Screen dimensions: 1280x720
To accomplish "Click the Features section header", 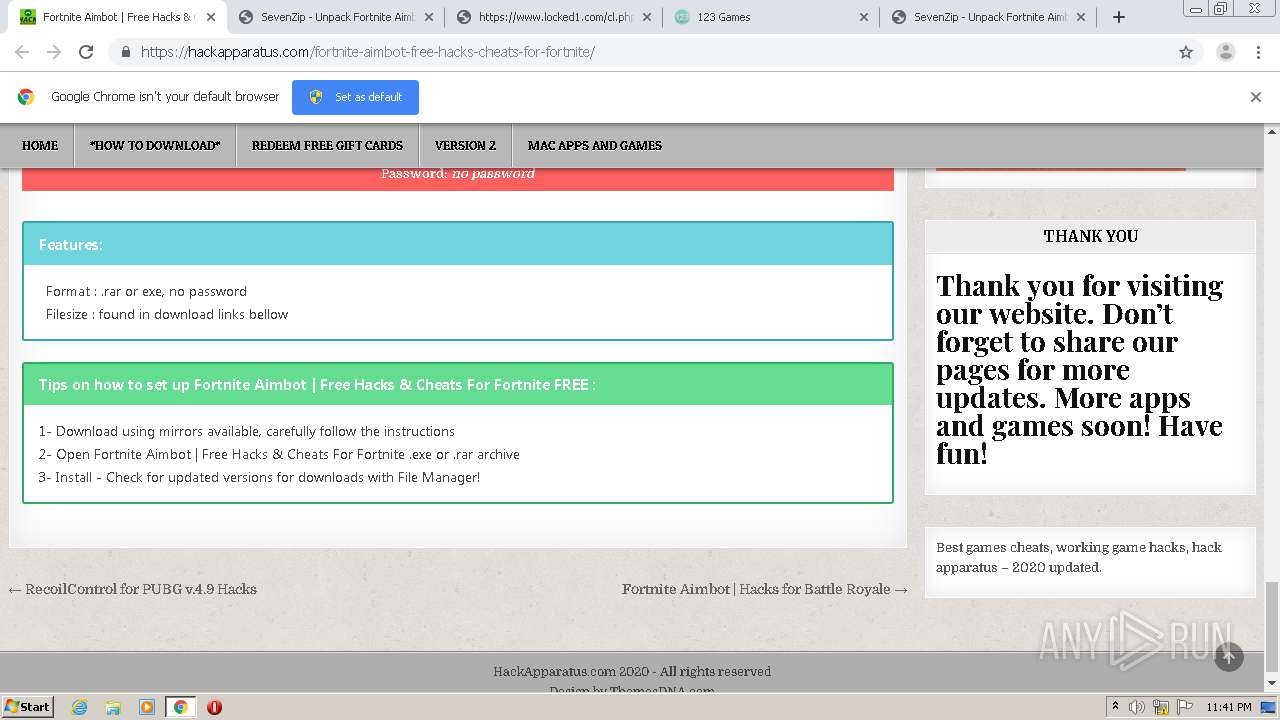I will 458,244.
